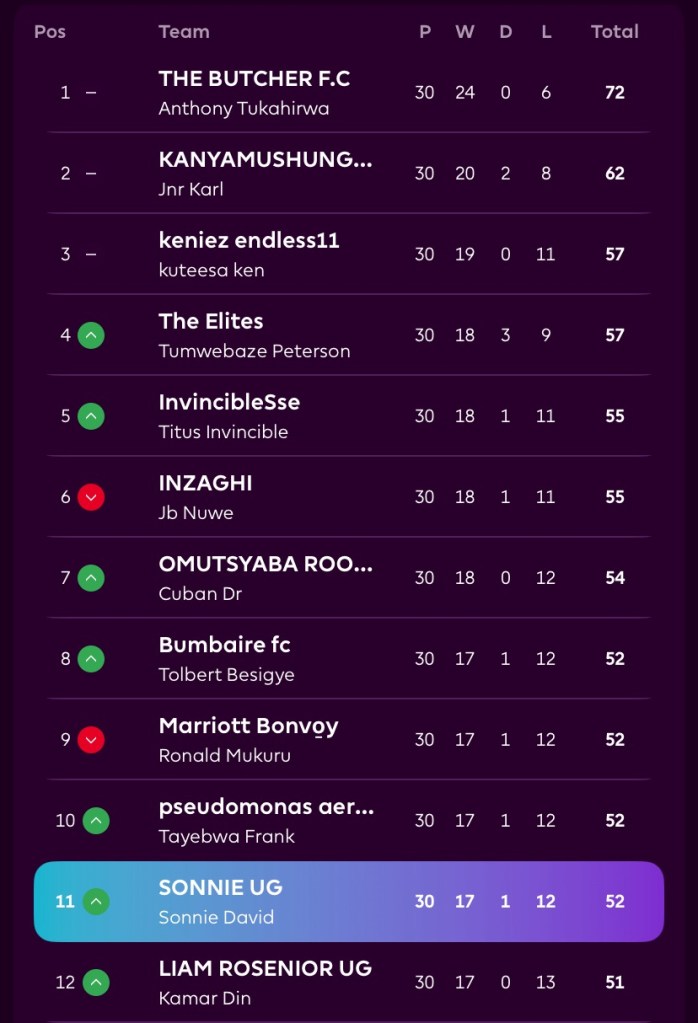The height and width of the screenshot is (1023, 698).
Task: Click green up arrow beside Bumbaire fc
Action: (x=91, y=659)
